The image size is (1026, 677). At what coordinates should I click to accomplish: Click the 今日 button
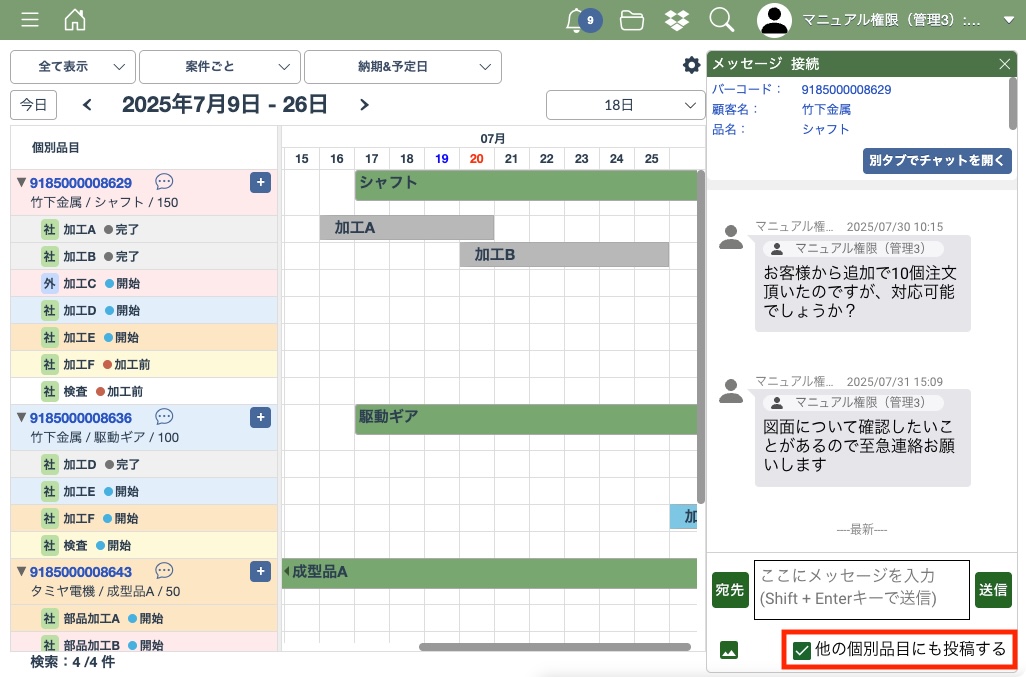34,105
